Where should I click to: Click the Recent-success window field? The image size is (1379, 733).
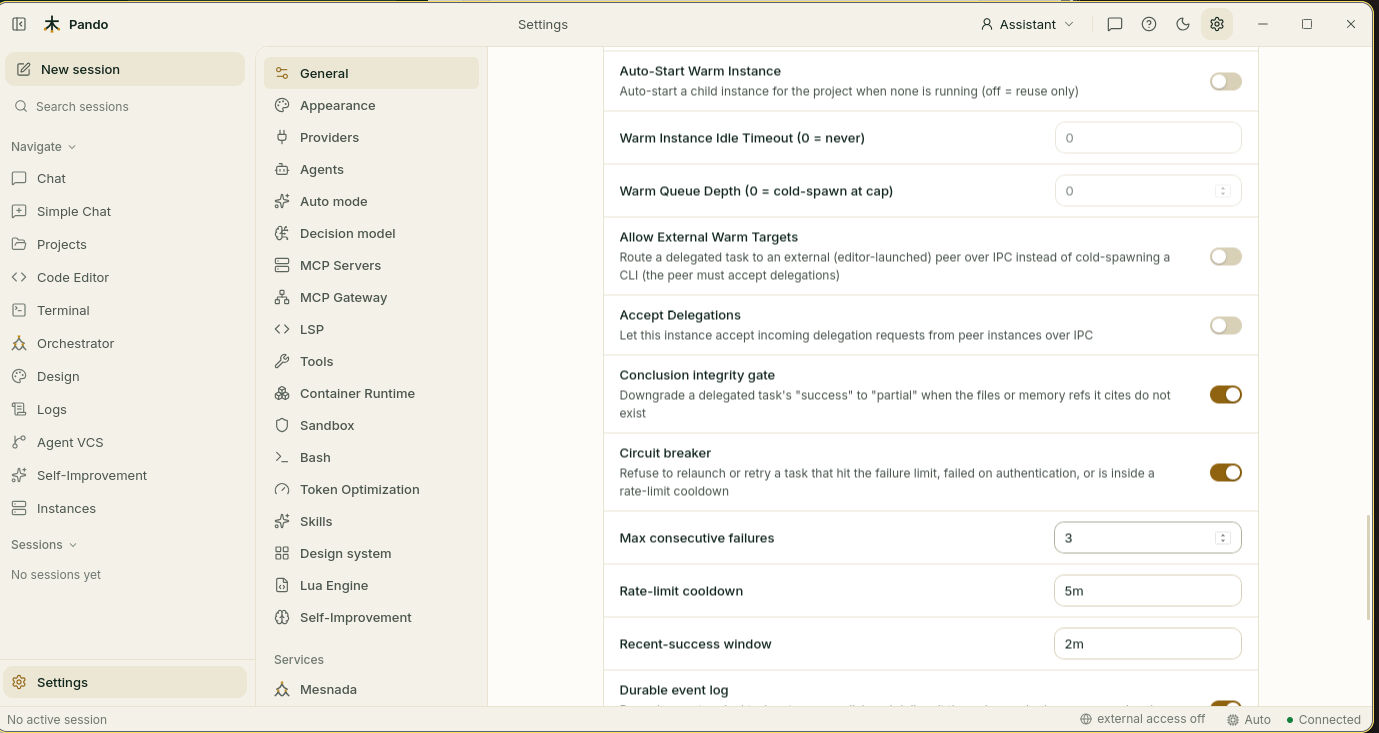coord(1148,644)
